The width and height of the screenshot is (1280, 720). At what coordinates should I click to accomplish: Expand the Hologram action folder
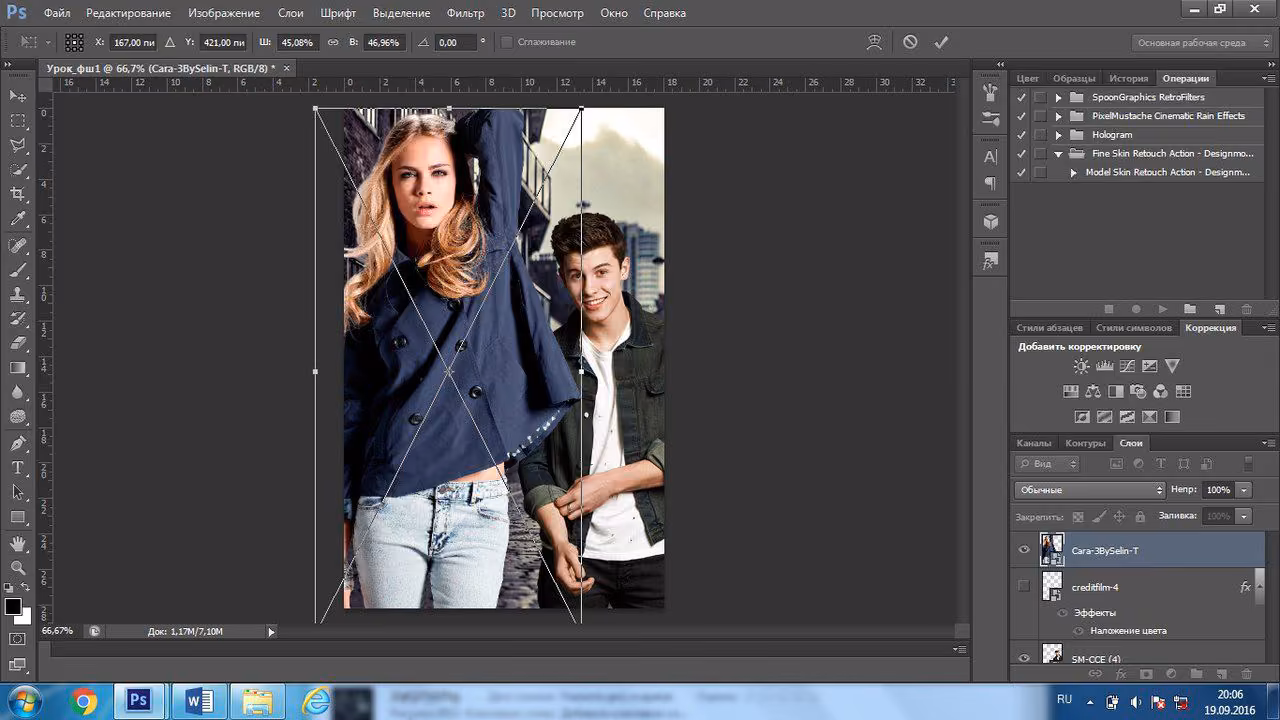(1059, 135)
